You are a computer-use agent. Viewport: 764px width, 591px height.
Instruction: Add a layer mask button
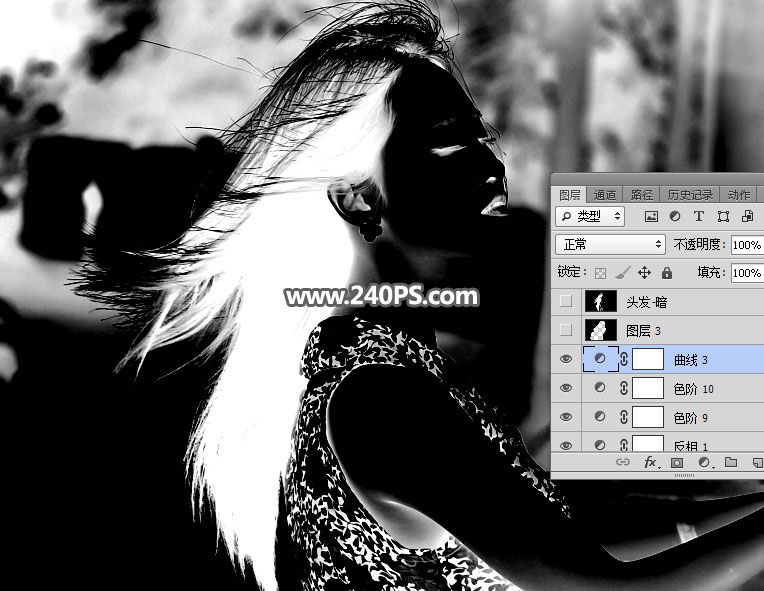[x=677, y=462]
